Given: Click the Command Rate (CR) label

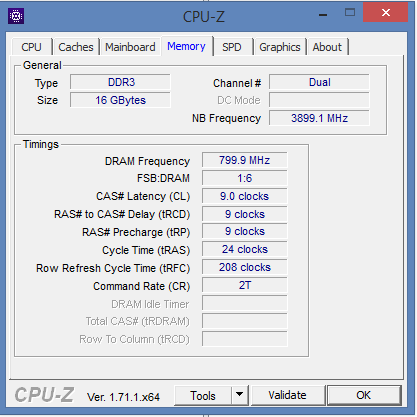Looking at the screenshot, I should (x=142, y=286).
